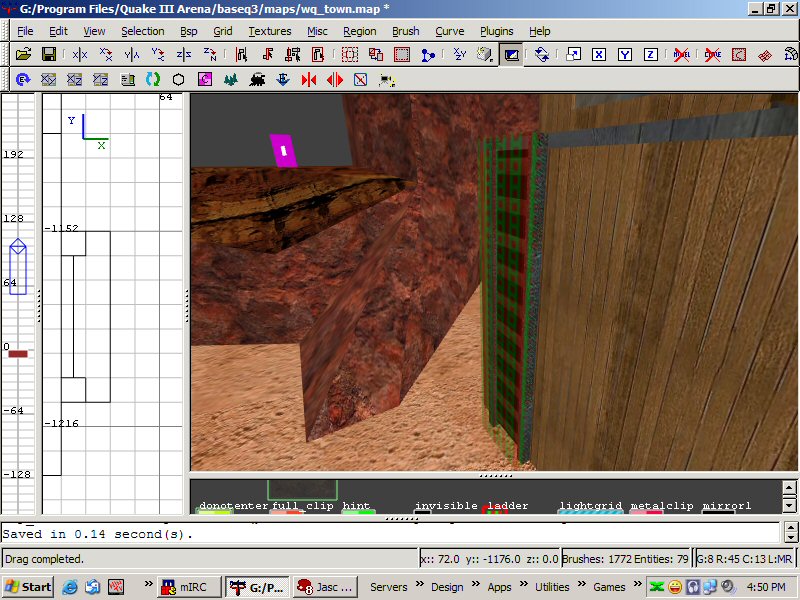Image resolution: width=800 pixels, height=600 pixels.
Task: Expand the Utilities toolbar chevron
Action: coord(582,584)
